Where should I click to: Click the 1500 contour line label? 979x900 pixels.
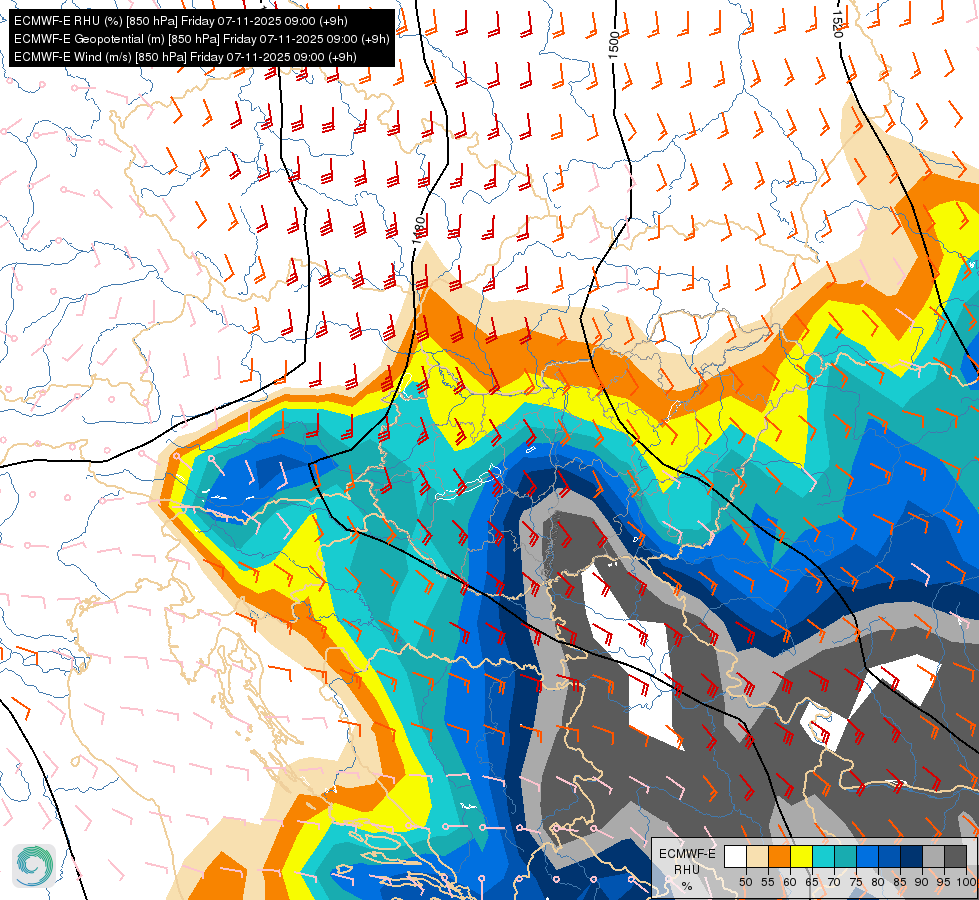pos(613,45)
